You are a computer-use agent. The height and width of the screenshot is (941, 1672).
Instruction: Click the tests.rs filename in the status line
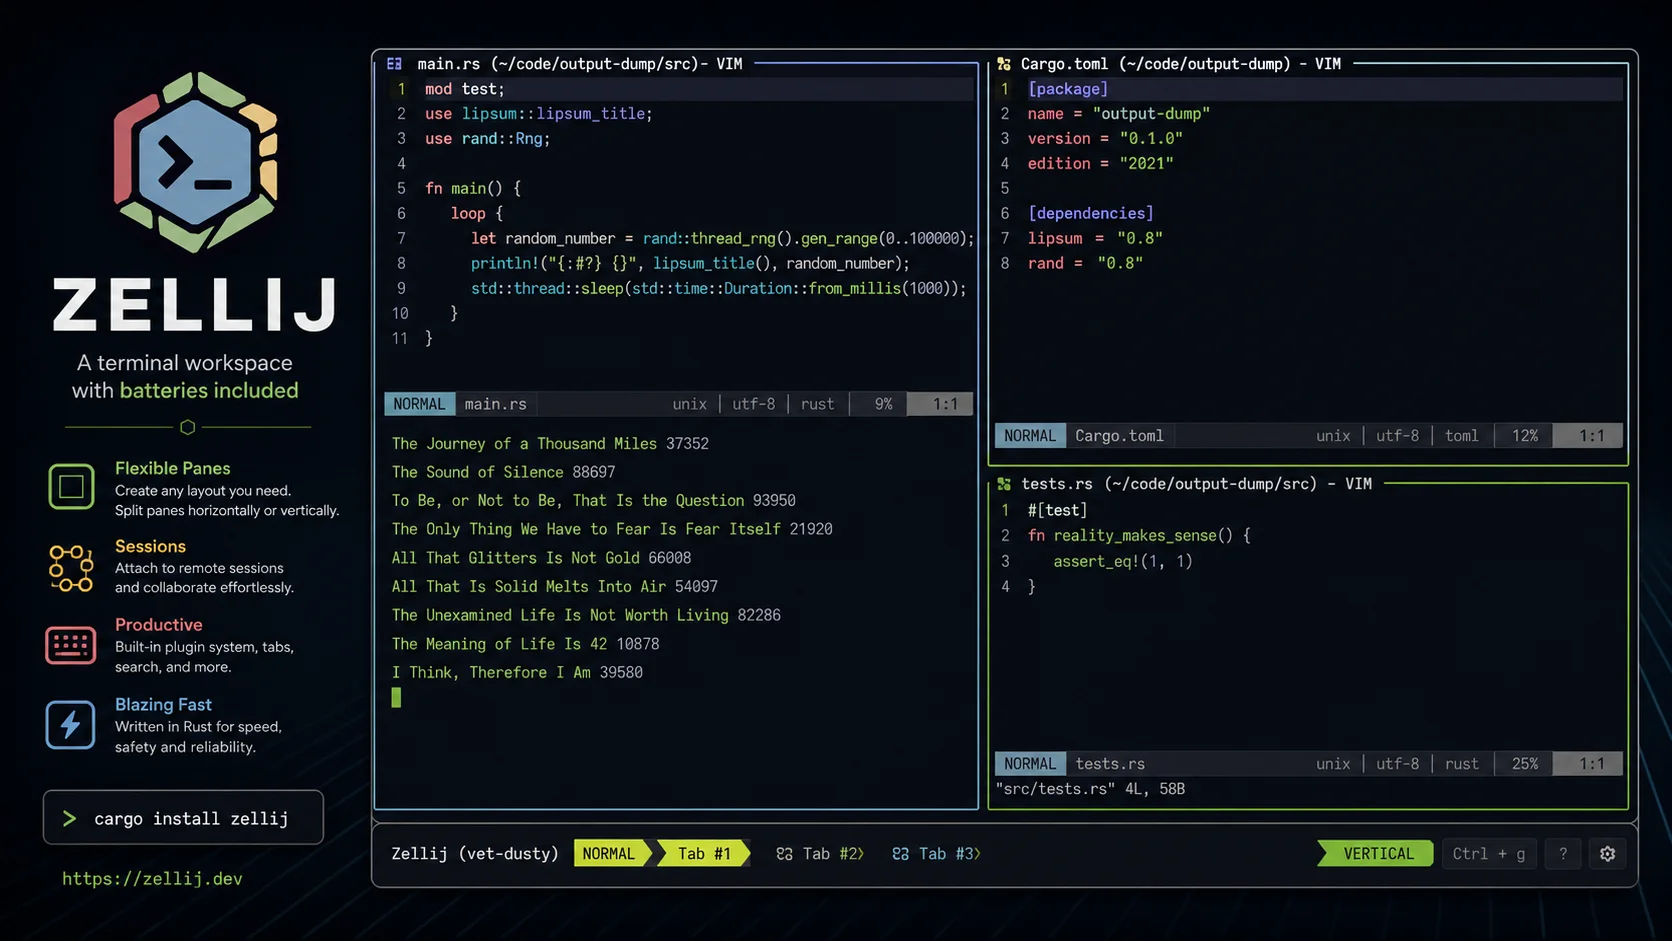[1110, 764]
